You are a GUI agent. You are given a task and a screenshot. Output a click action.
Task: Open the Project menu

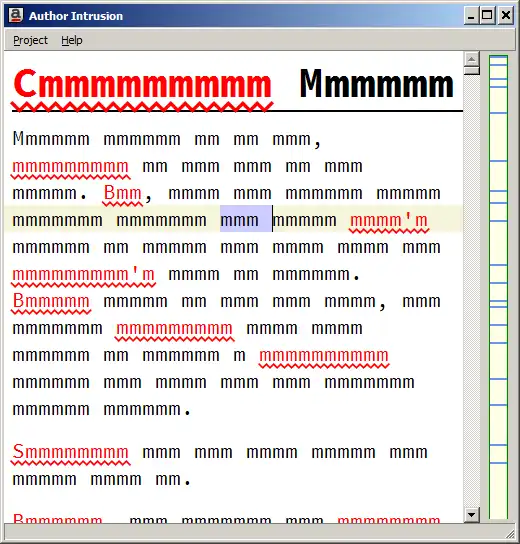click(30, 40)
